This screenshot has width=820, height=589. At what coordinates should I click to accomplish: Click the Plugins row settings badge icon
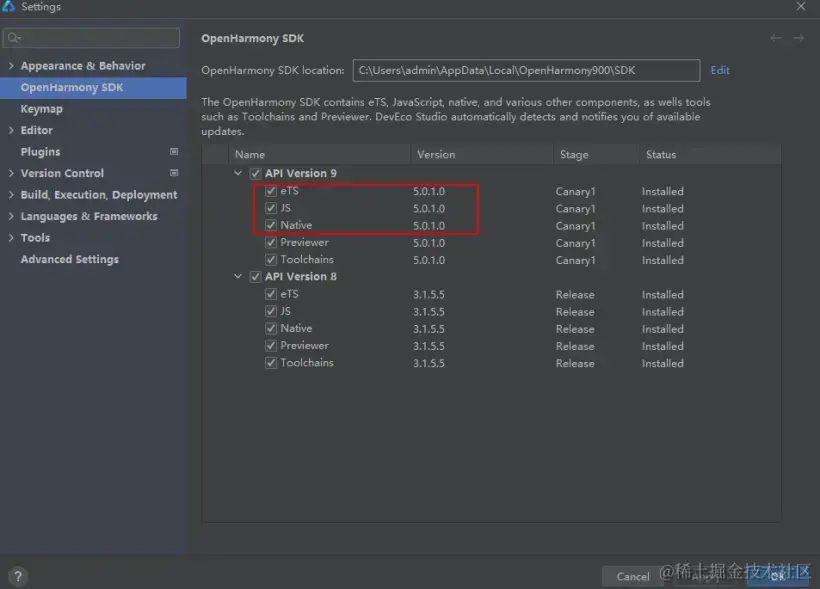(x=174, y=152)
